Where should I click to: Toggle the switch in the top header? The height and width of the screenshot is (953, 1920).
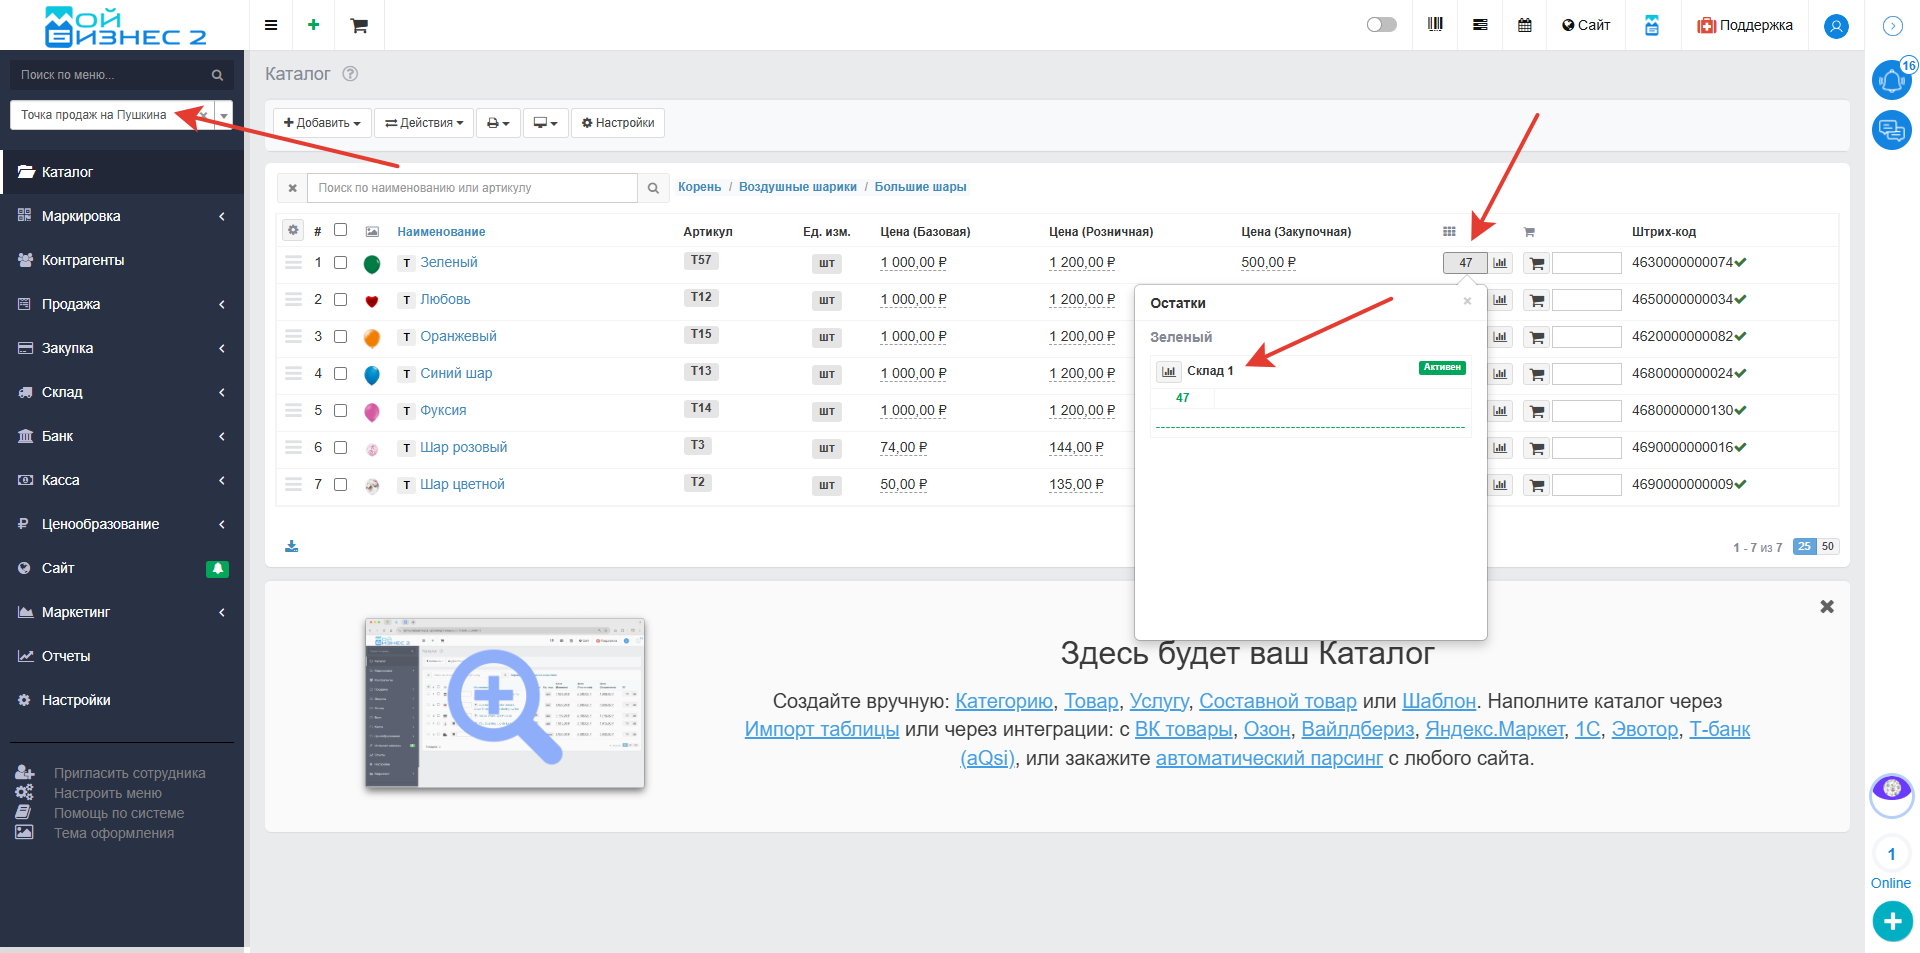[1381, 25]
